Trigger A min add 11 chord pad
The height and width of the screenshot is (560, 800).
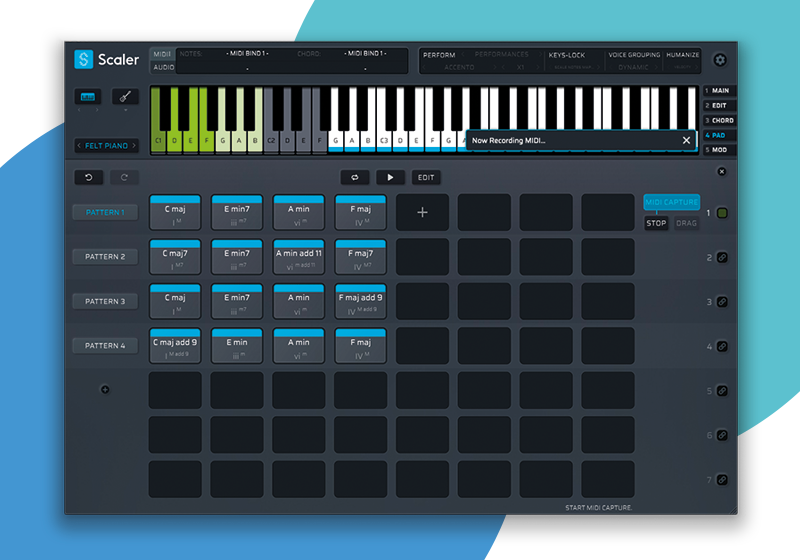click(x=298, y=257)
